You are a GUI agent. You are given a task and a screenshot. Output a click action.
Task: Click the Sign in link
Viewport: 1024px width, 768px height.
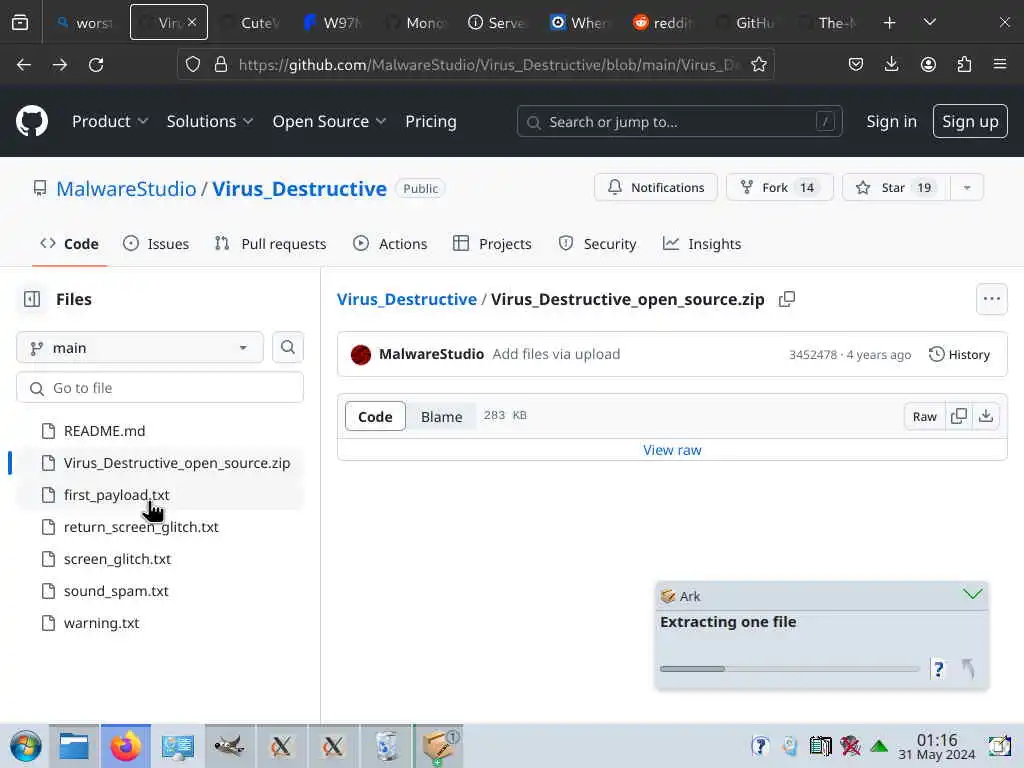coord(891,121)
